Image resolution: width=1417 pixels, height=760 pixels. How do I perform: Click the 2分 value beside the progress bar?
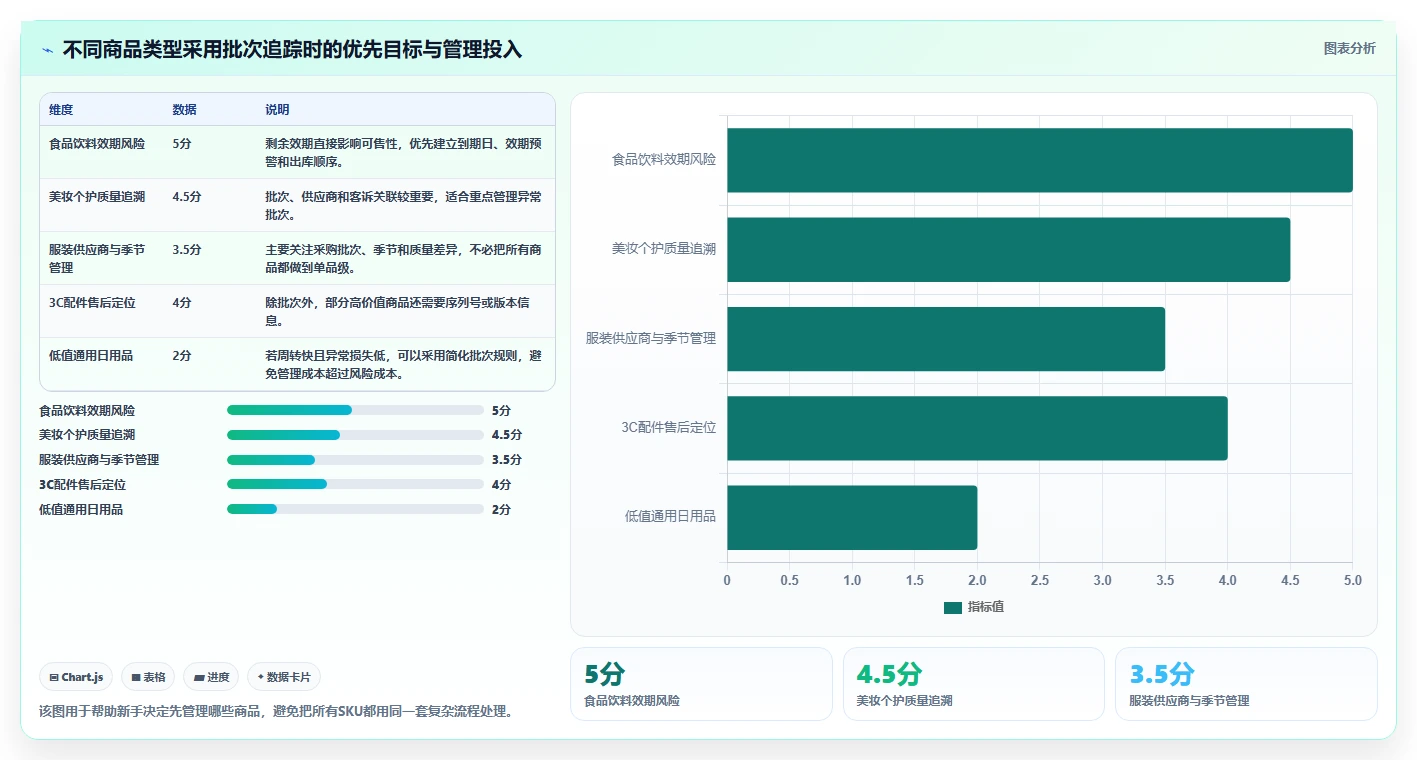click(x=501, y=509)
